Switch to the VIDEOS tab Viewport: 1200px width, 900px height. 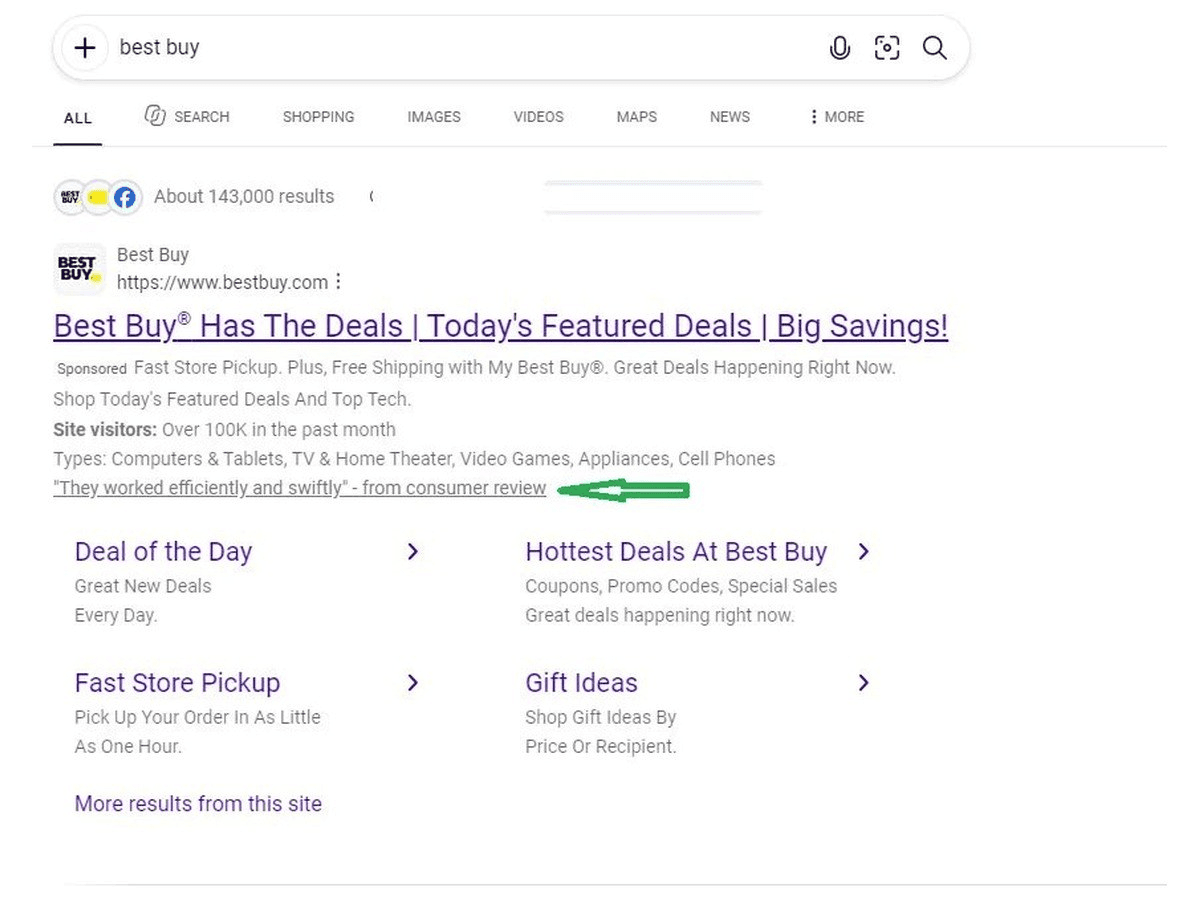(x=539, y=117)
